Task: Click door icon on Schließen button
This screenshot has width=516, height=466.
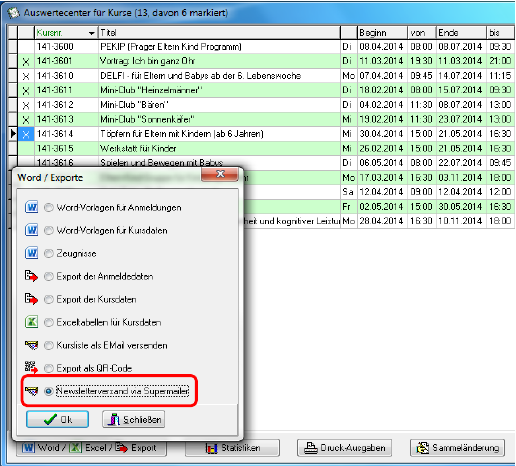Action: [114, 419]
